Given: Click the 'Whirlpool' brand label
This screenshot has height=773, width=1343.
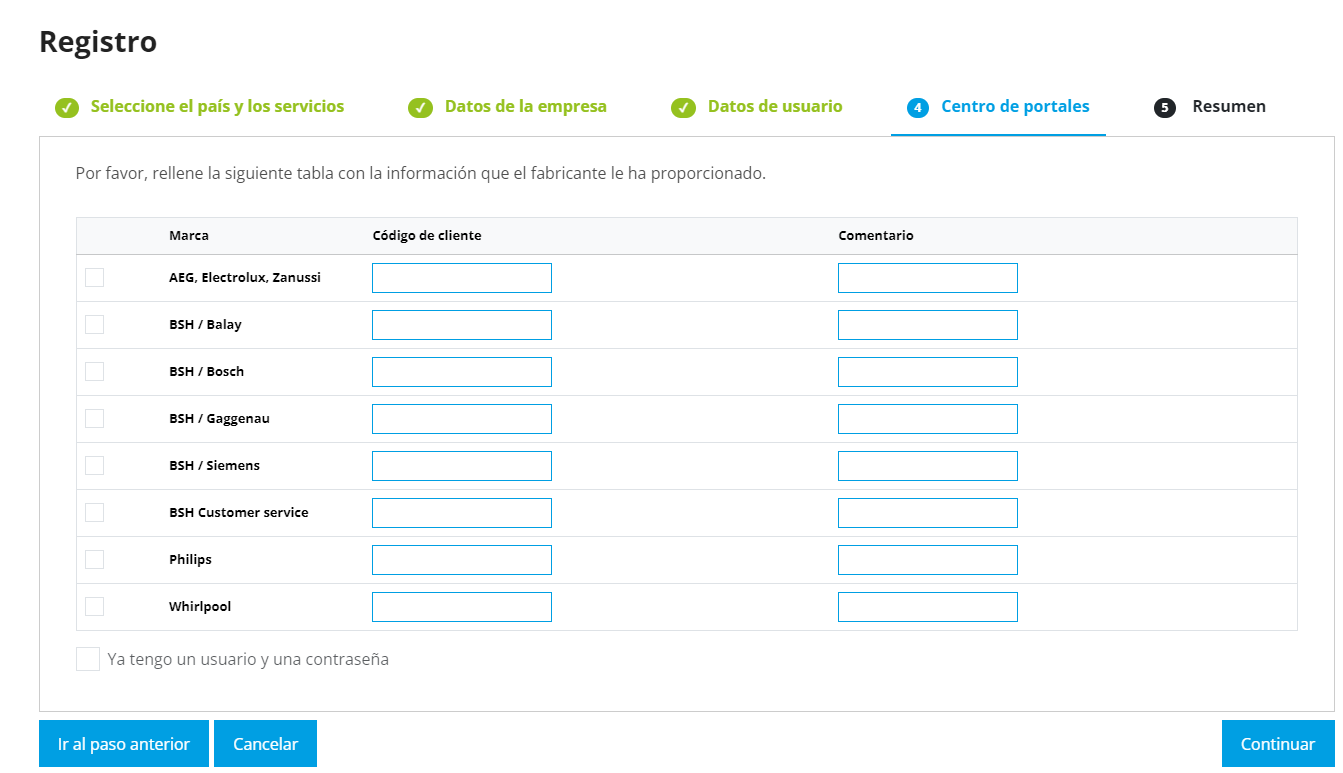Looking at the screenshot, I should (200, 607).
